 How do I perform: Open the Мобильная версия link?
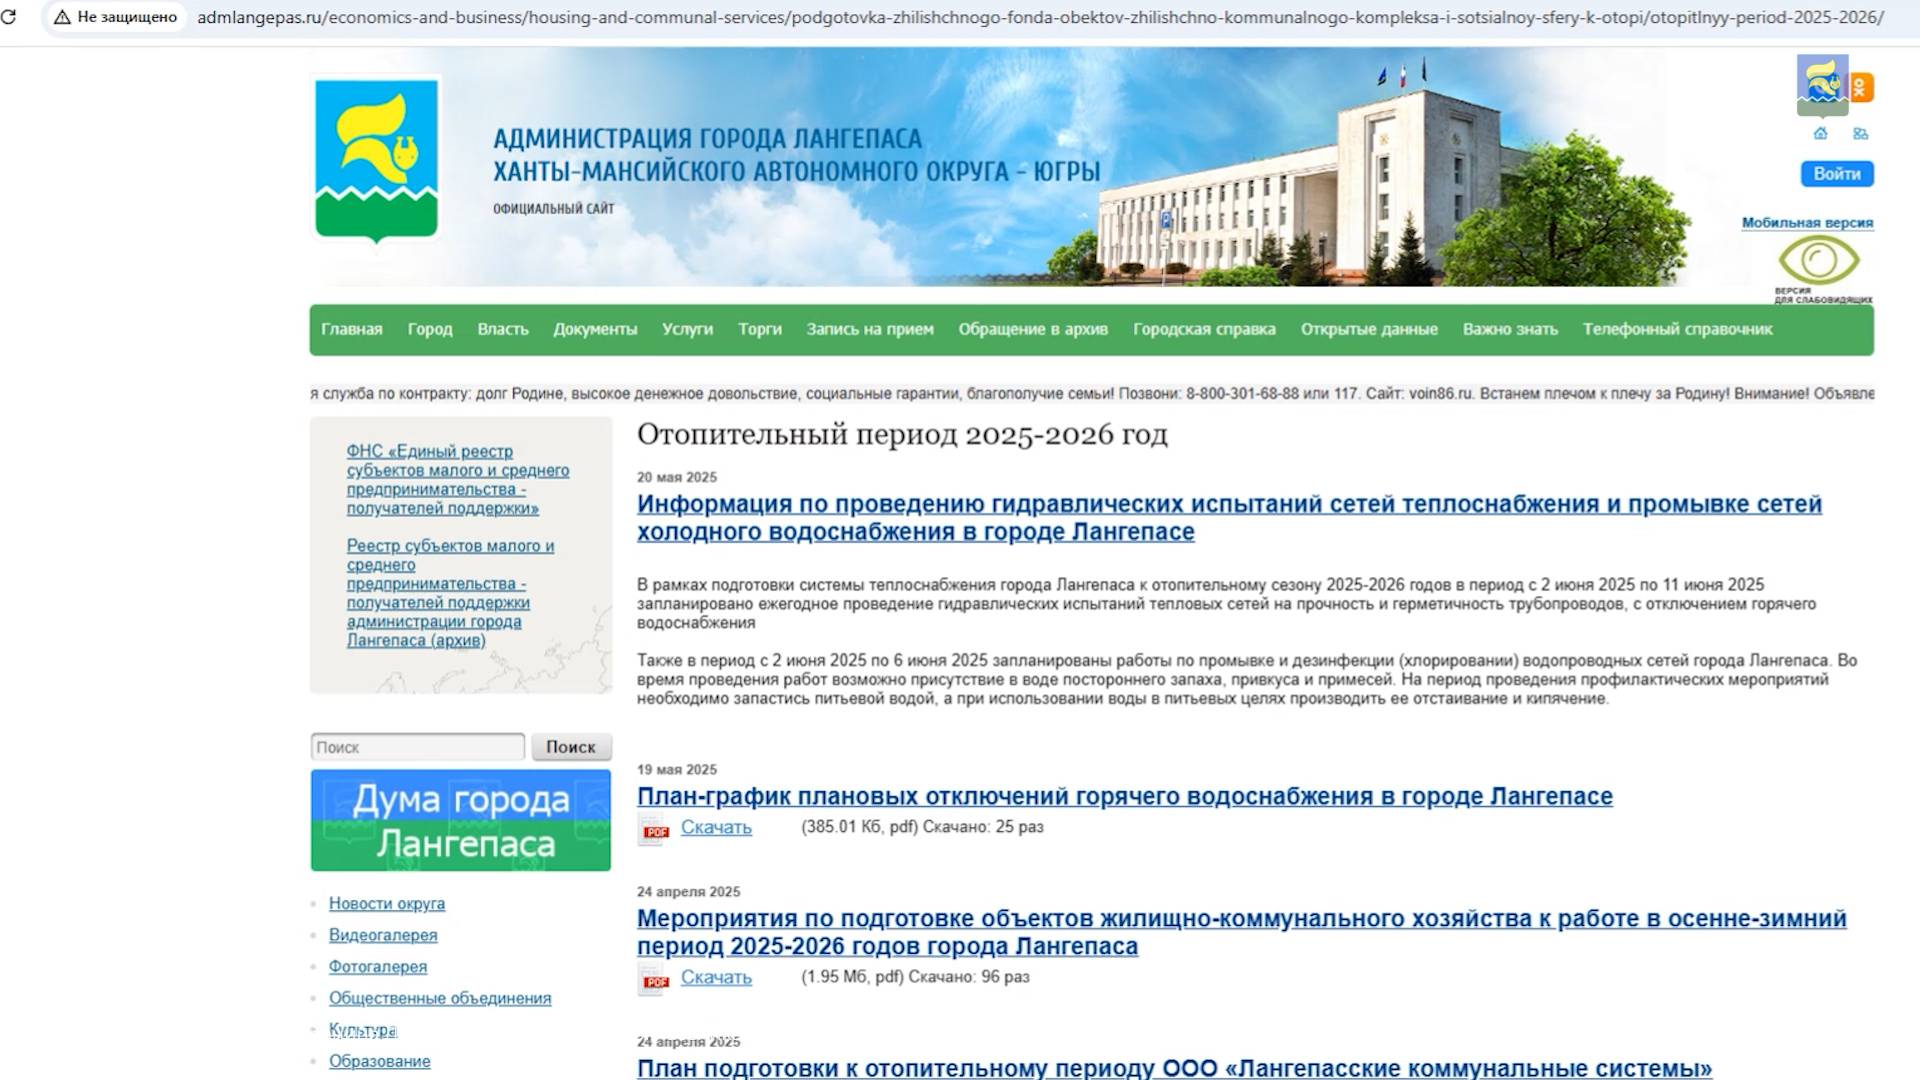point(1806,223)
